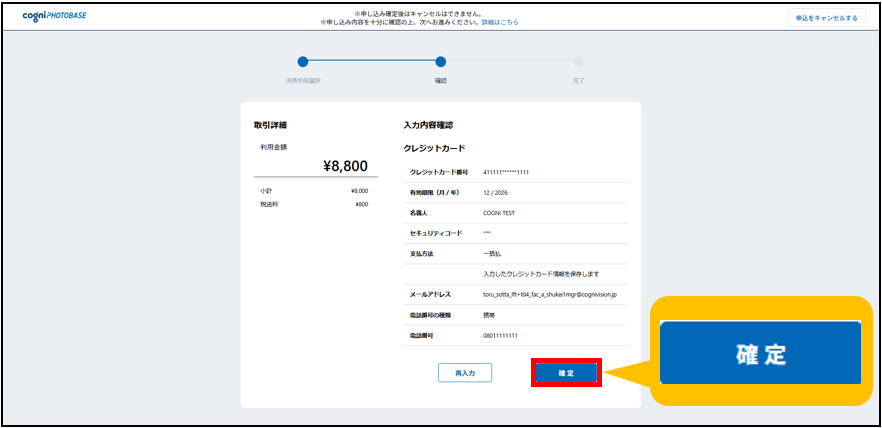882x428 pixels.
Task: Click the saved card info notice text
Action: (540, 274)
